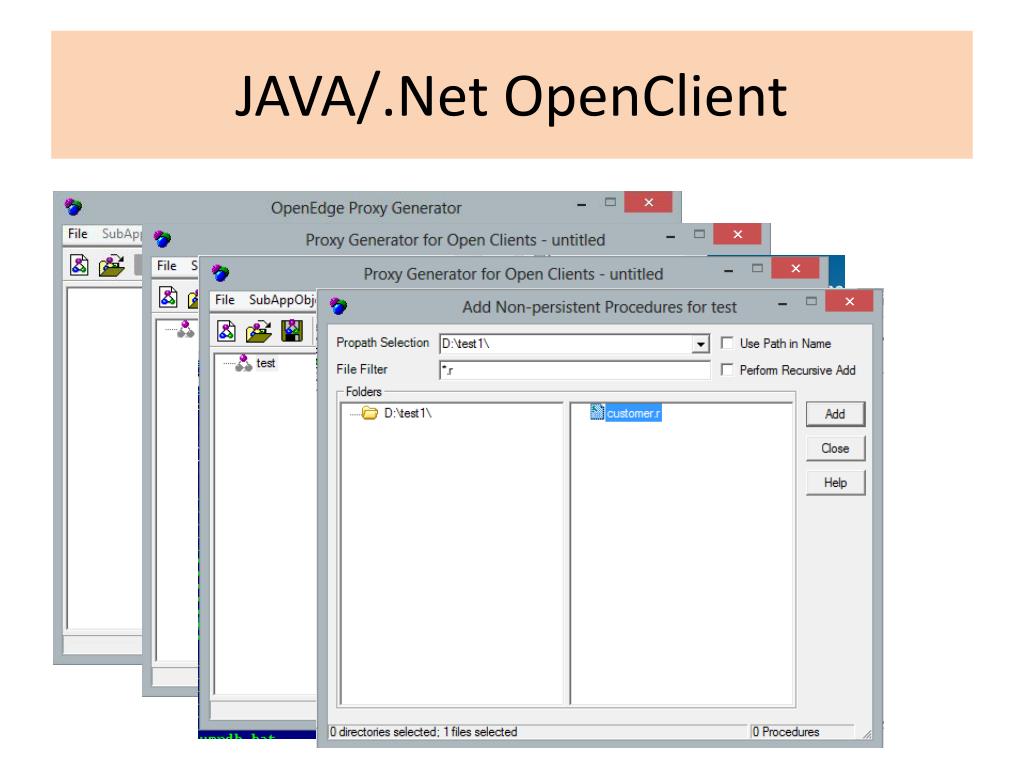Click title bar icon of Proxy Generator window showing test node
The height and width of the screenshot is (768, 1024).
tap(220, 273)
